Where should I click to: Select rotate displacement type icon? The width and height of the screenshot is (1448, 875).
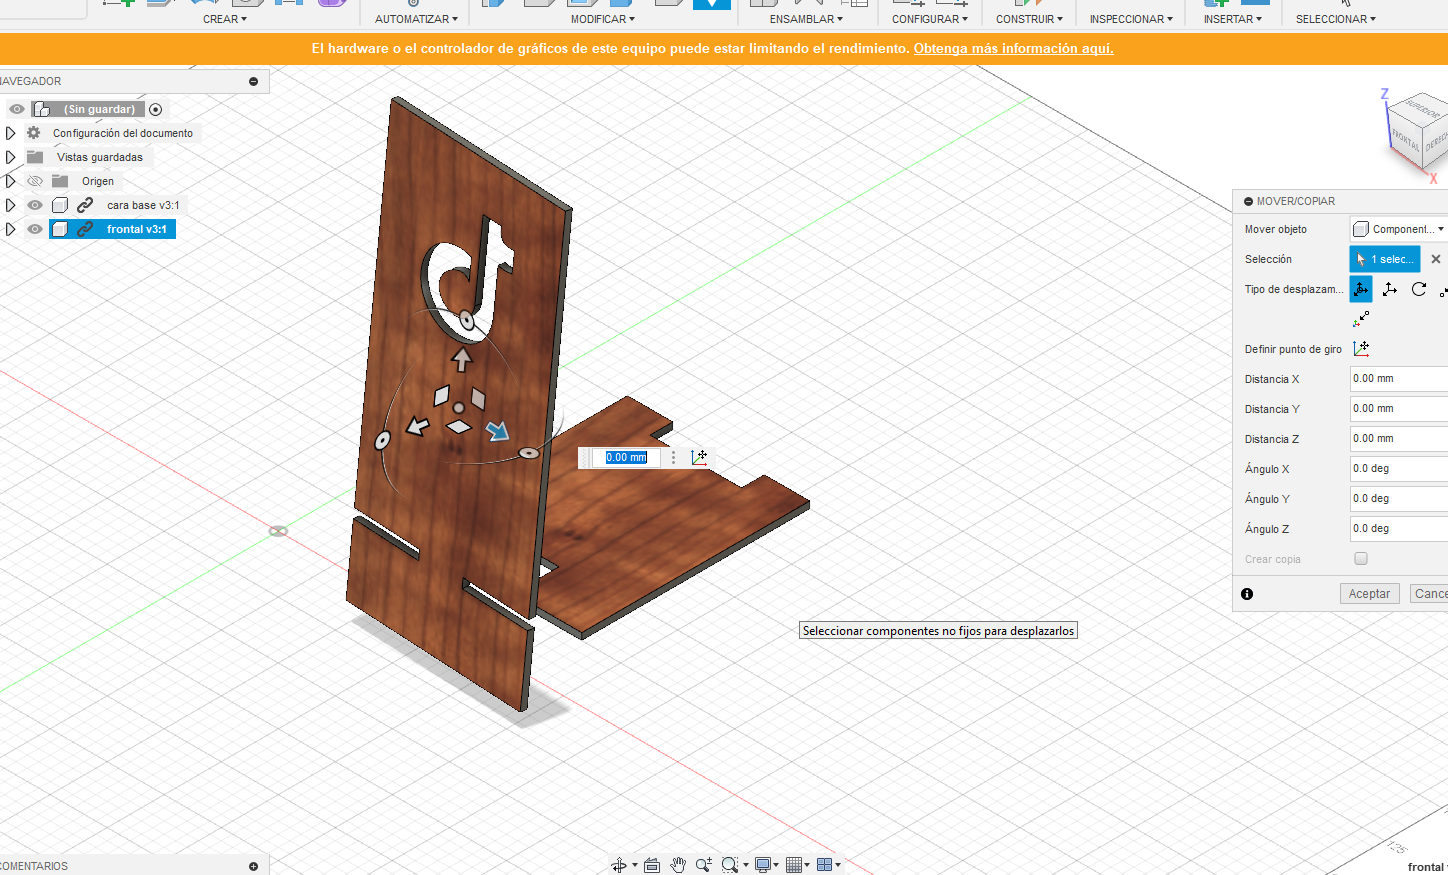click(1419, 289)
